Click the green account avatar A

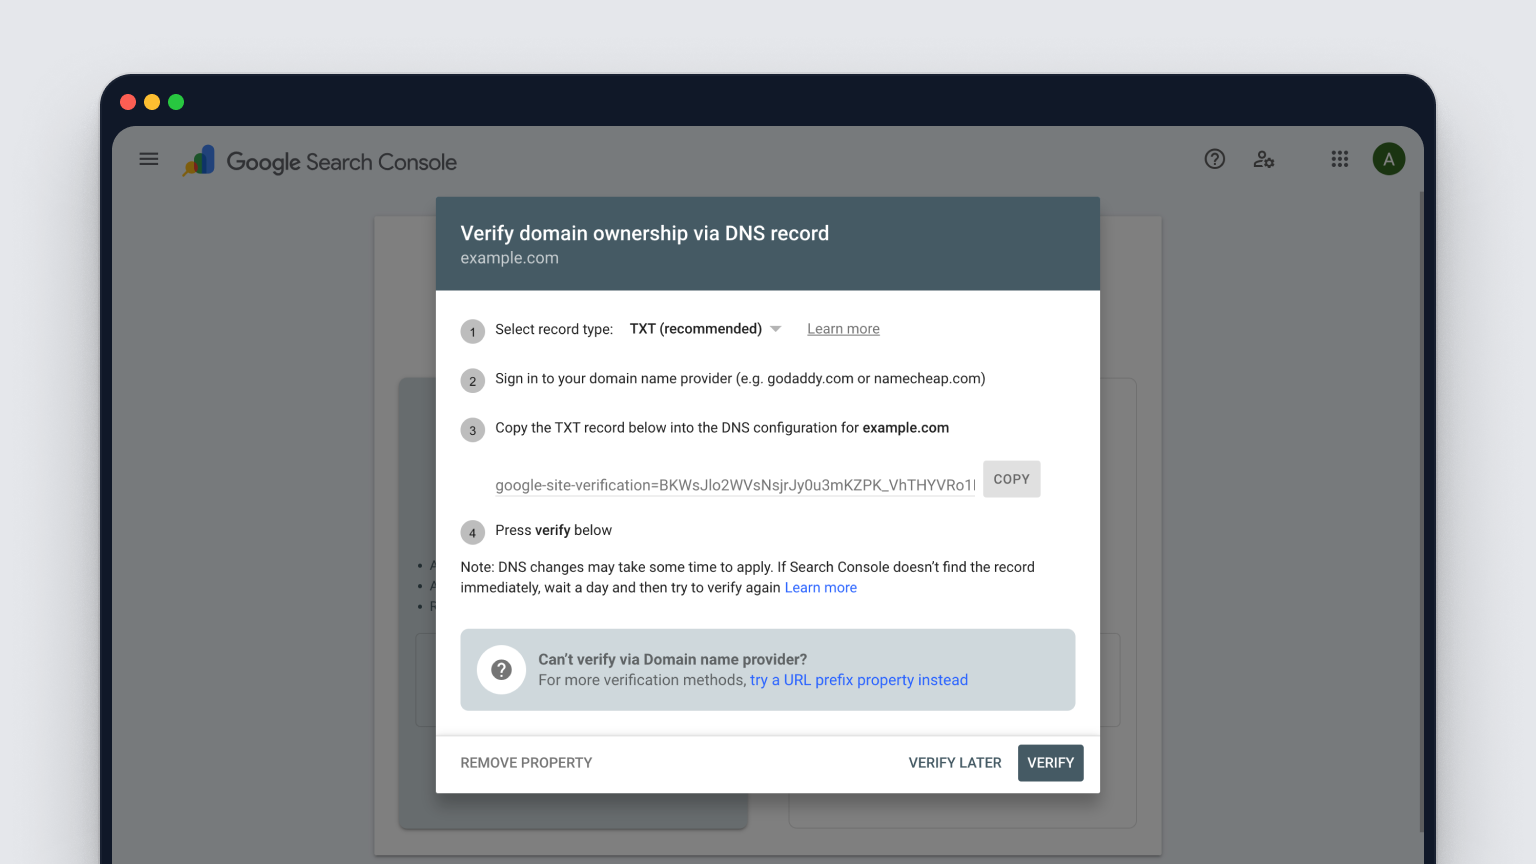click(1389, 158)
